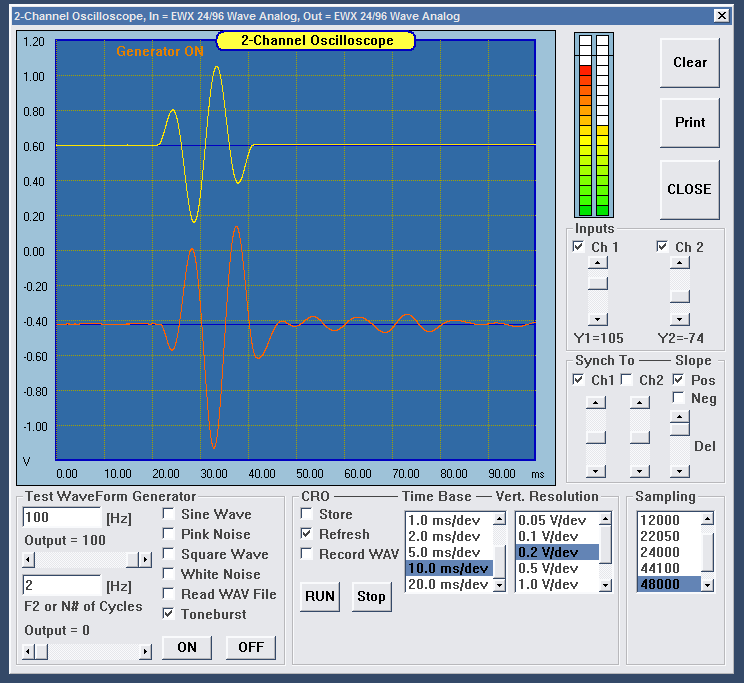Image resolution: width=744 pixels, height=683 pixels.
Task: Enable Square Wave generator option
Action: click(168, 553)
